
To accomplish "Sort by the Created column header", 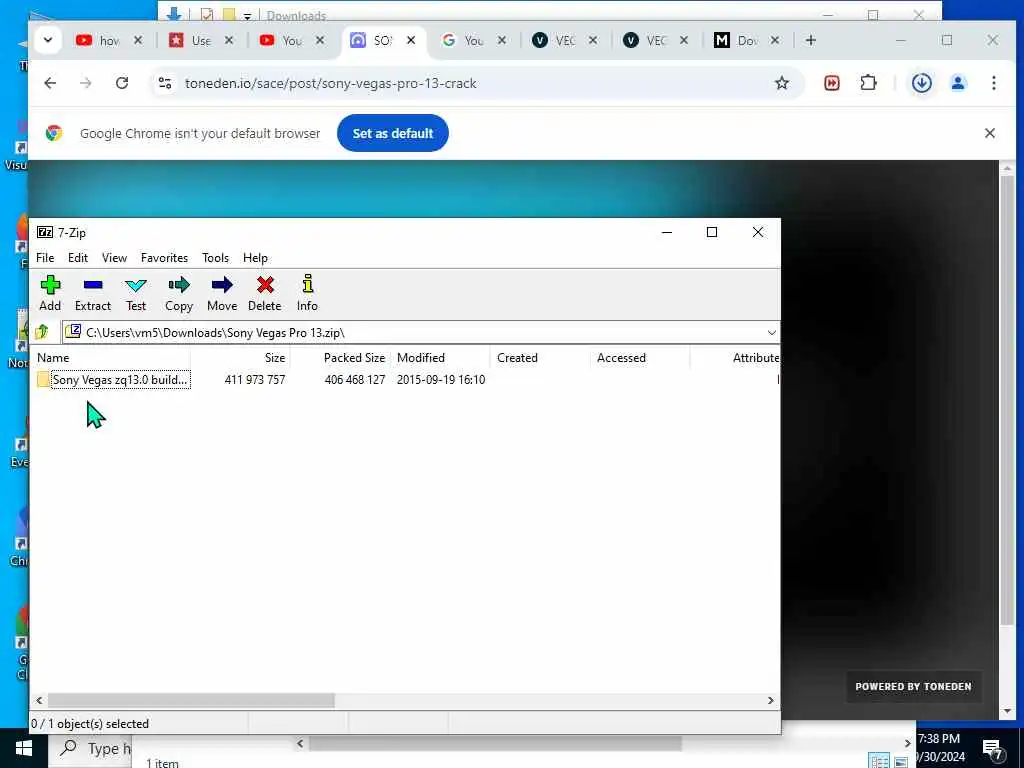I will (x=517, y=358).
